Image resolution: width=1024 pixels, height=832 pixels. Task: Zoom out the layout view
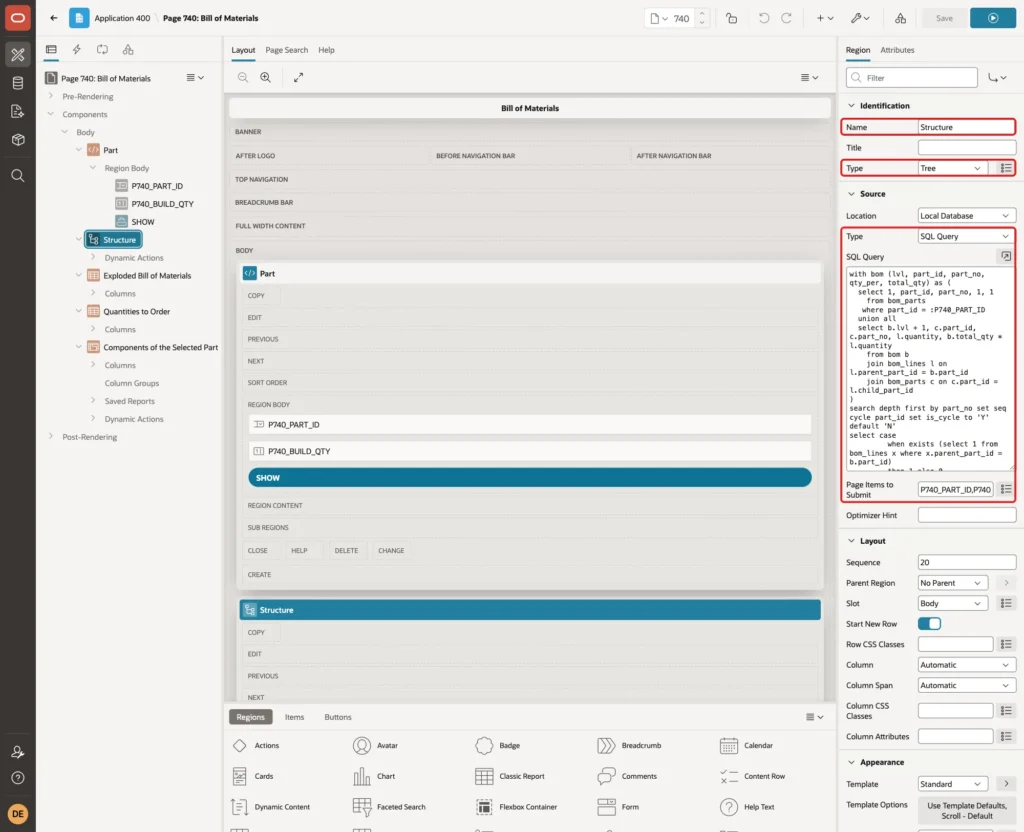[243, 77]
